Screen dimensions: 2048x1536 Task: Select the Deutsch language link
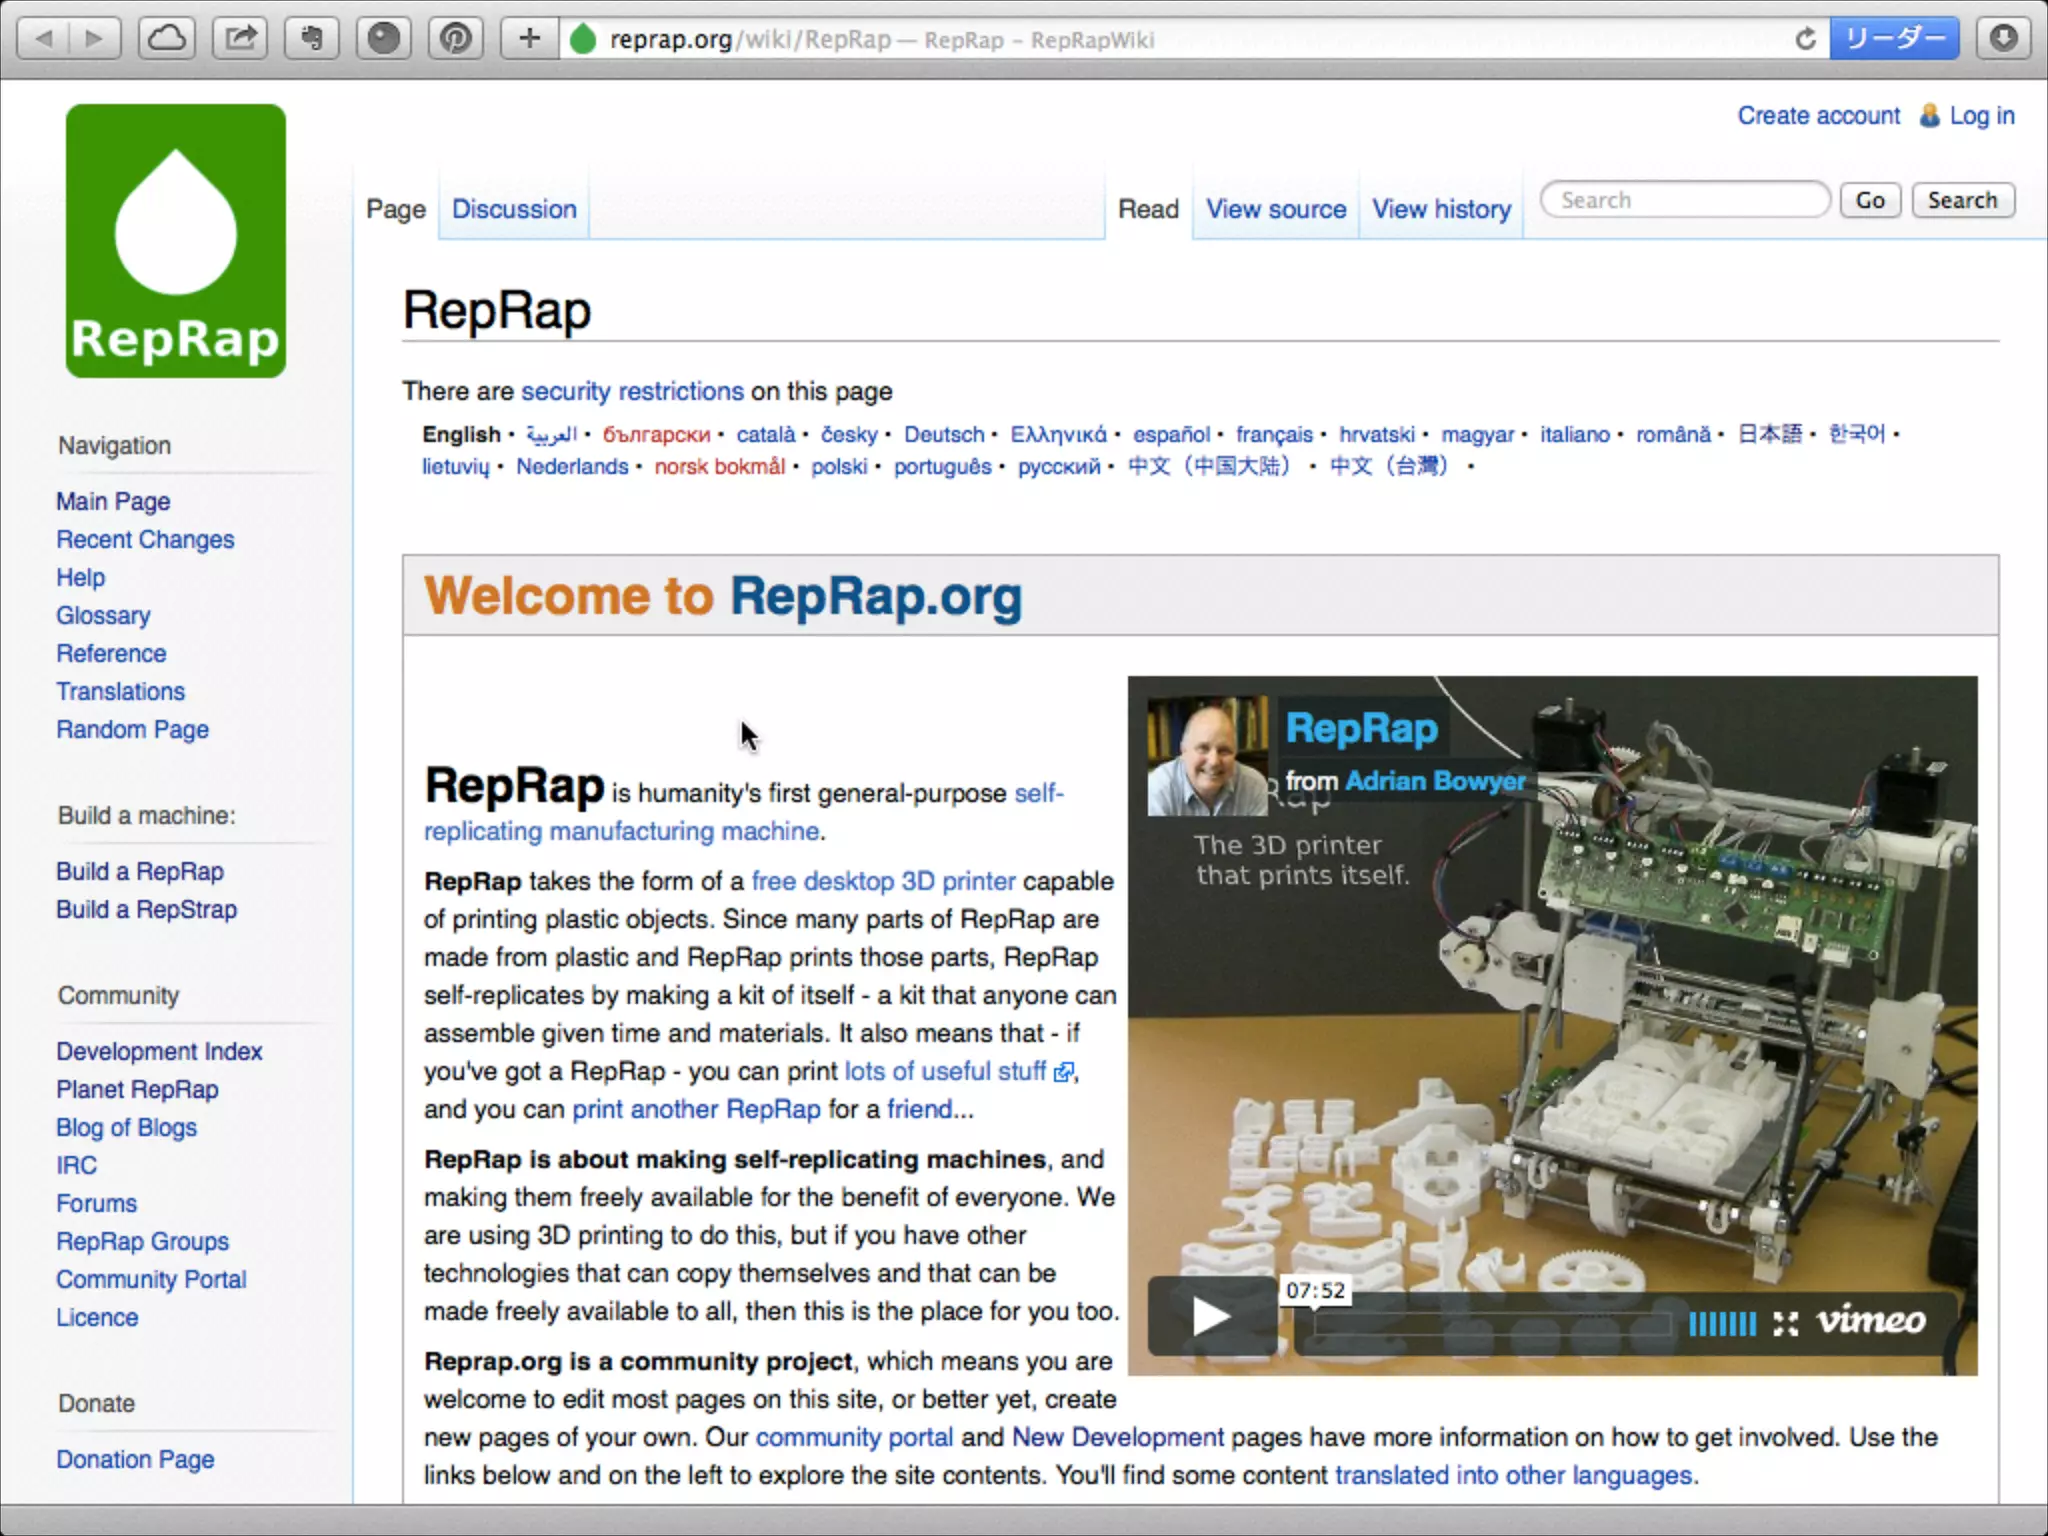[x=944, y=434]
